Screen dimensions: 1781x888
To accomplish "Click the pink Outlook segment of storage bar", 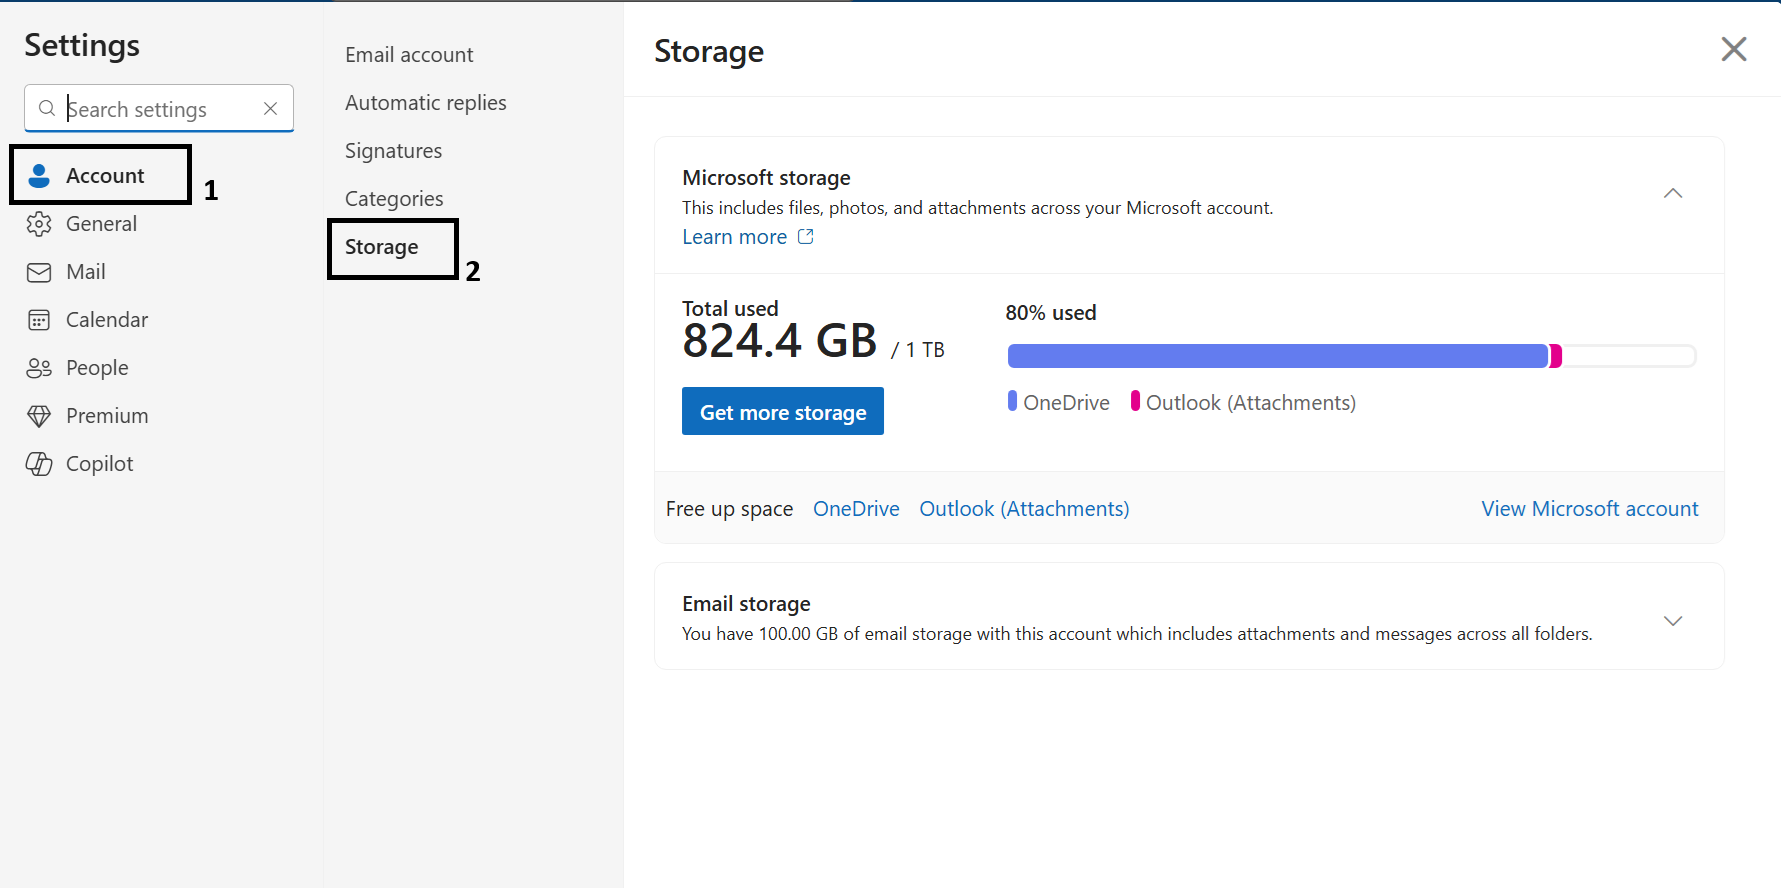I will click(x=1556, y=356).
